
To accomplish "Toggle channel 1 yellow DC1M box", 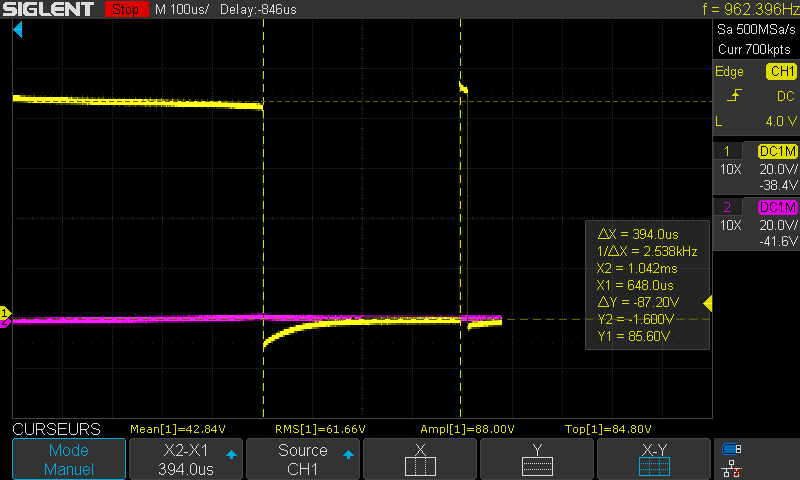I will pos(777,151).
